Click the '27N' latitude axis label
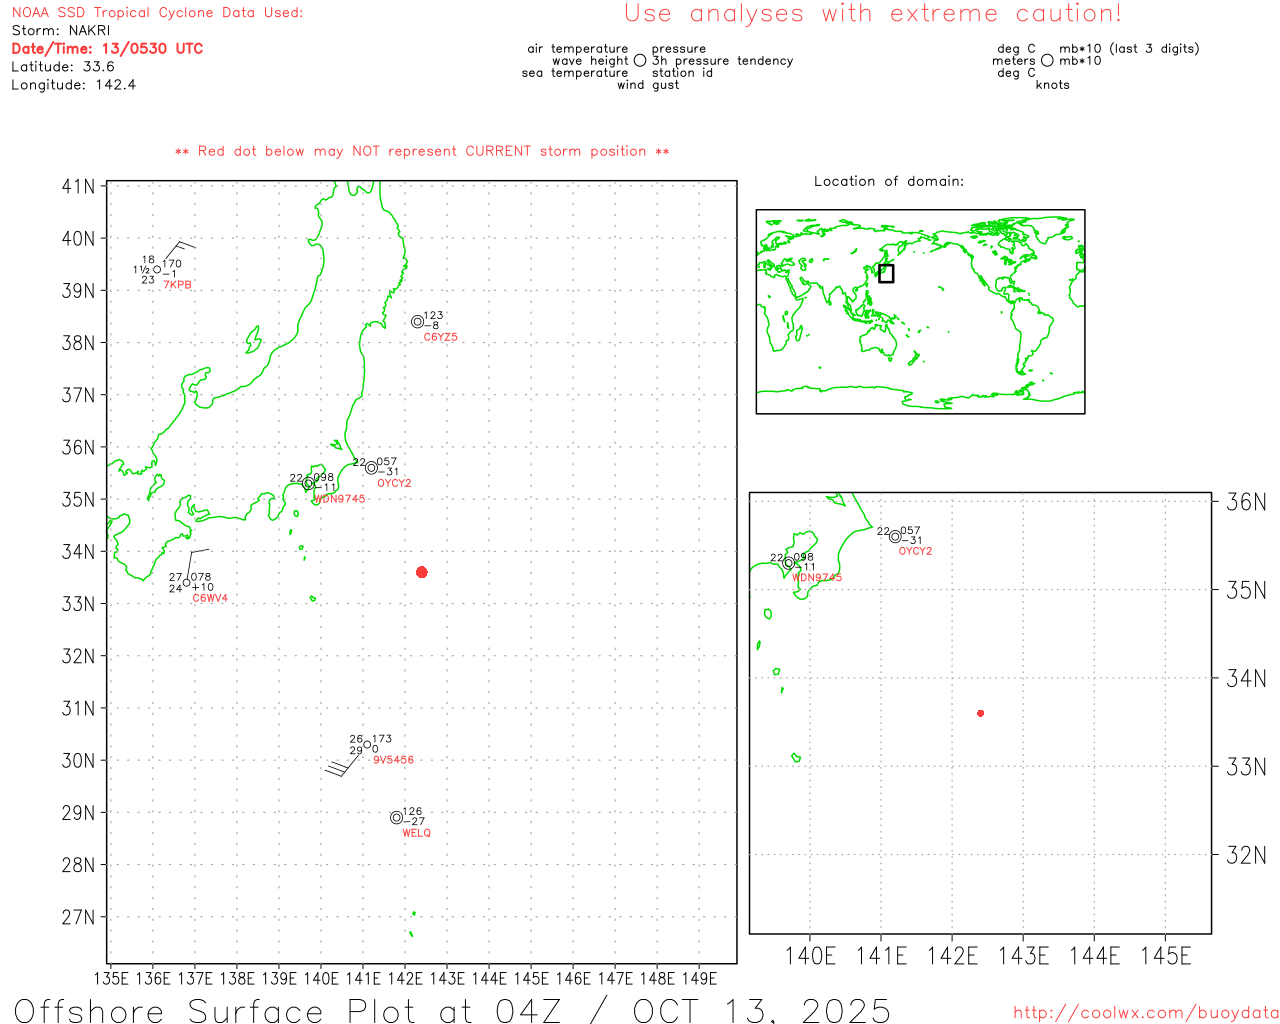The image size is (1280, 1024). coord(79,917)
